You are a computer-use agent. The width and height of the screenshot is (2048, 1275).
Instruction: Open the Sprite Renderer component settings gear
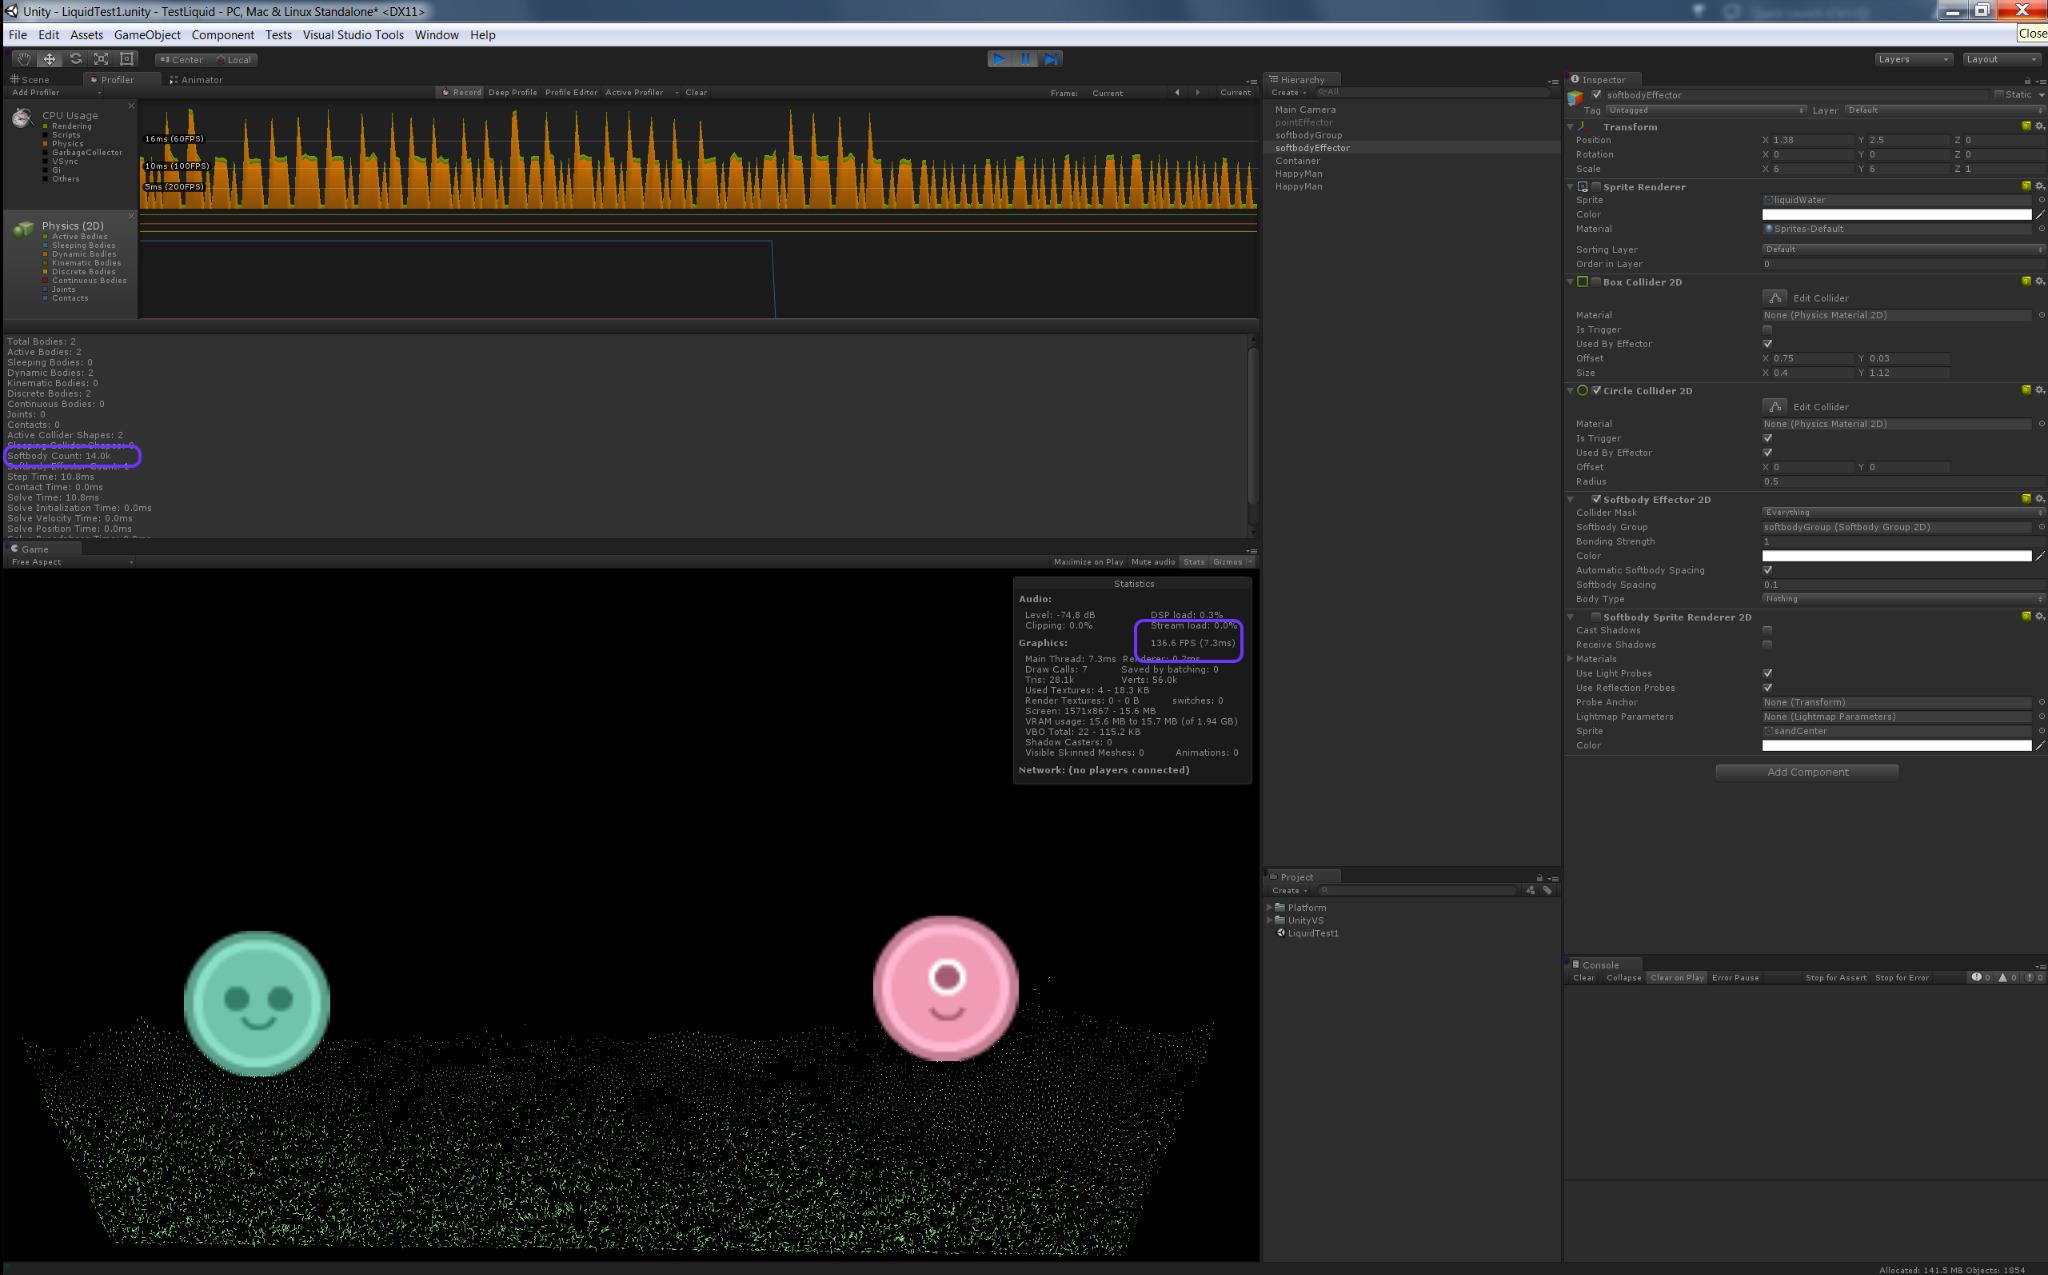[x=2040, y=187]
